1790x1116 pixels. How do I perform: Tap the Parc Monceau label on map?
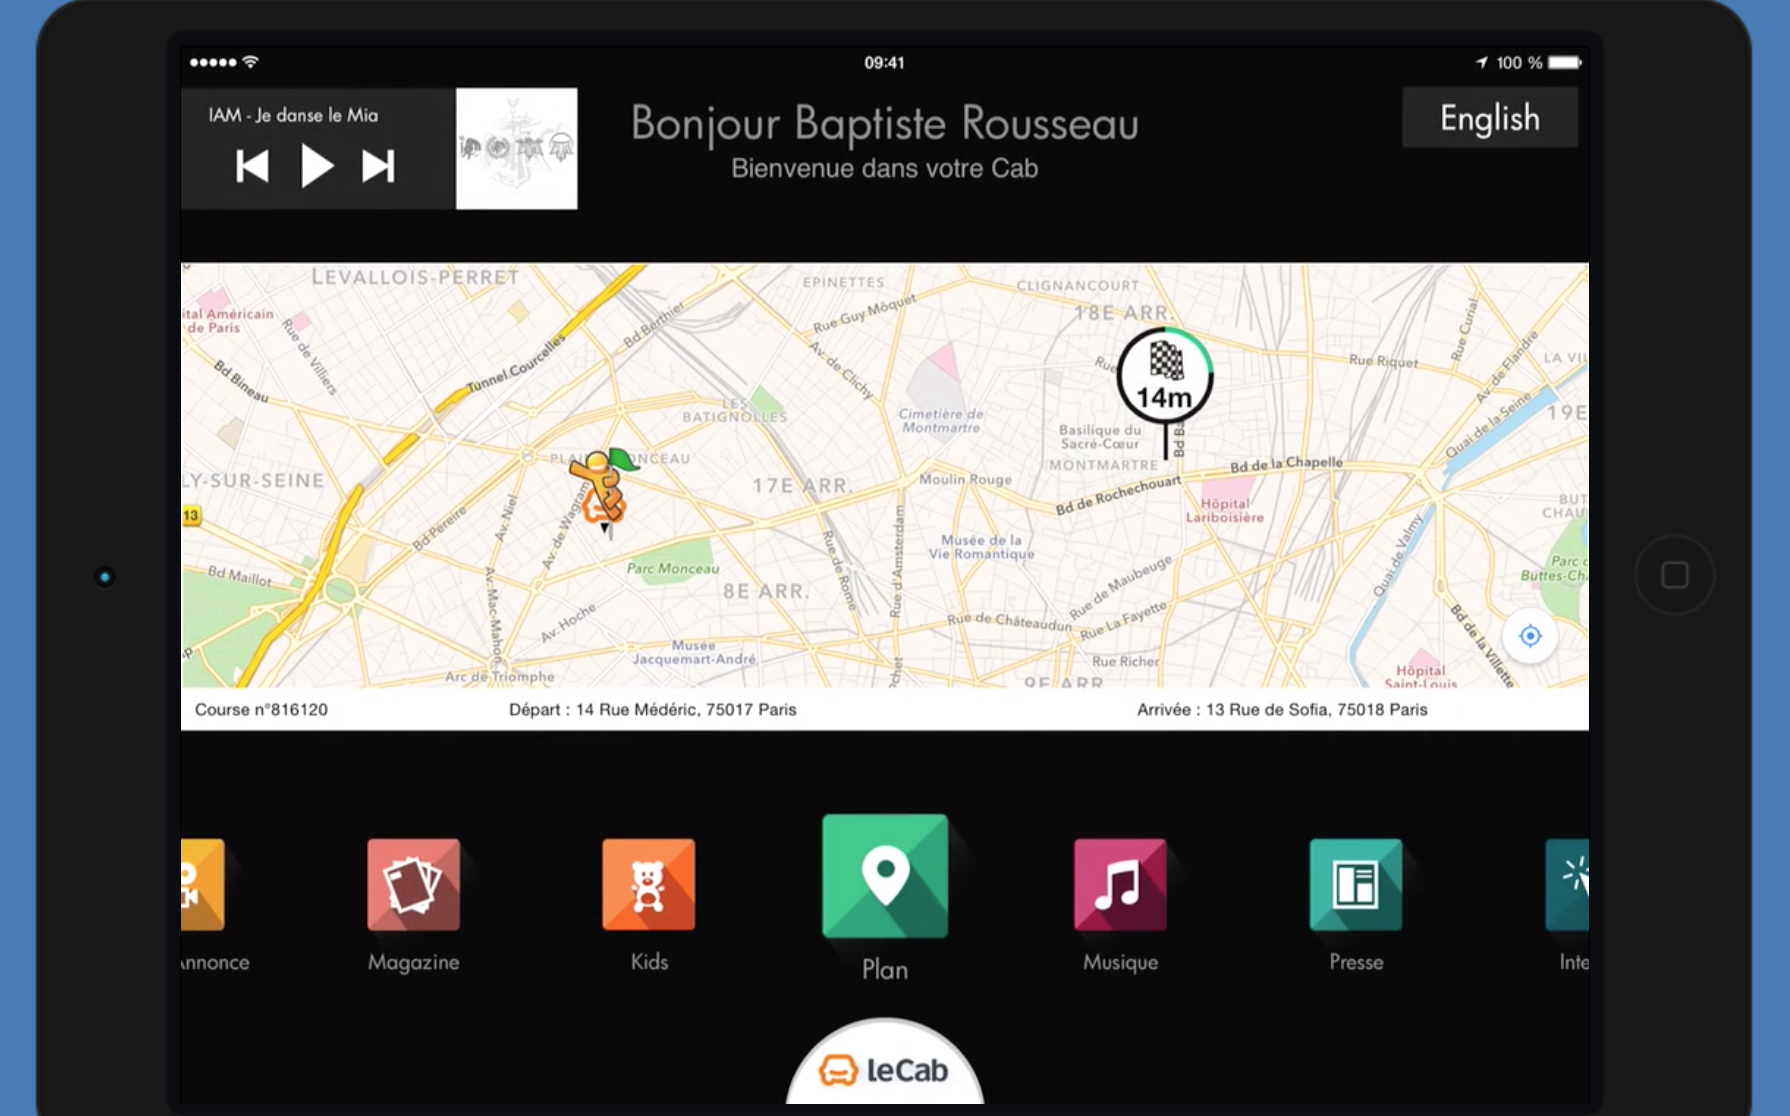673,568
